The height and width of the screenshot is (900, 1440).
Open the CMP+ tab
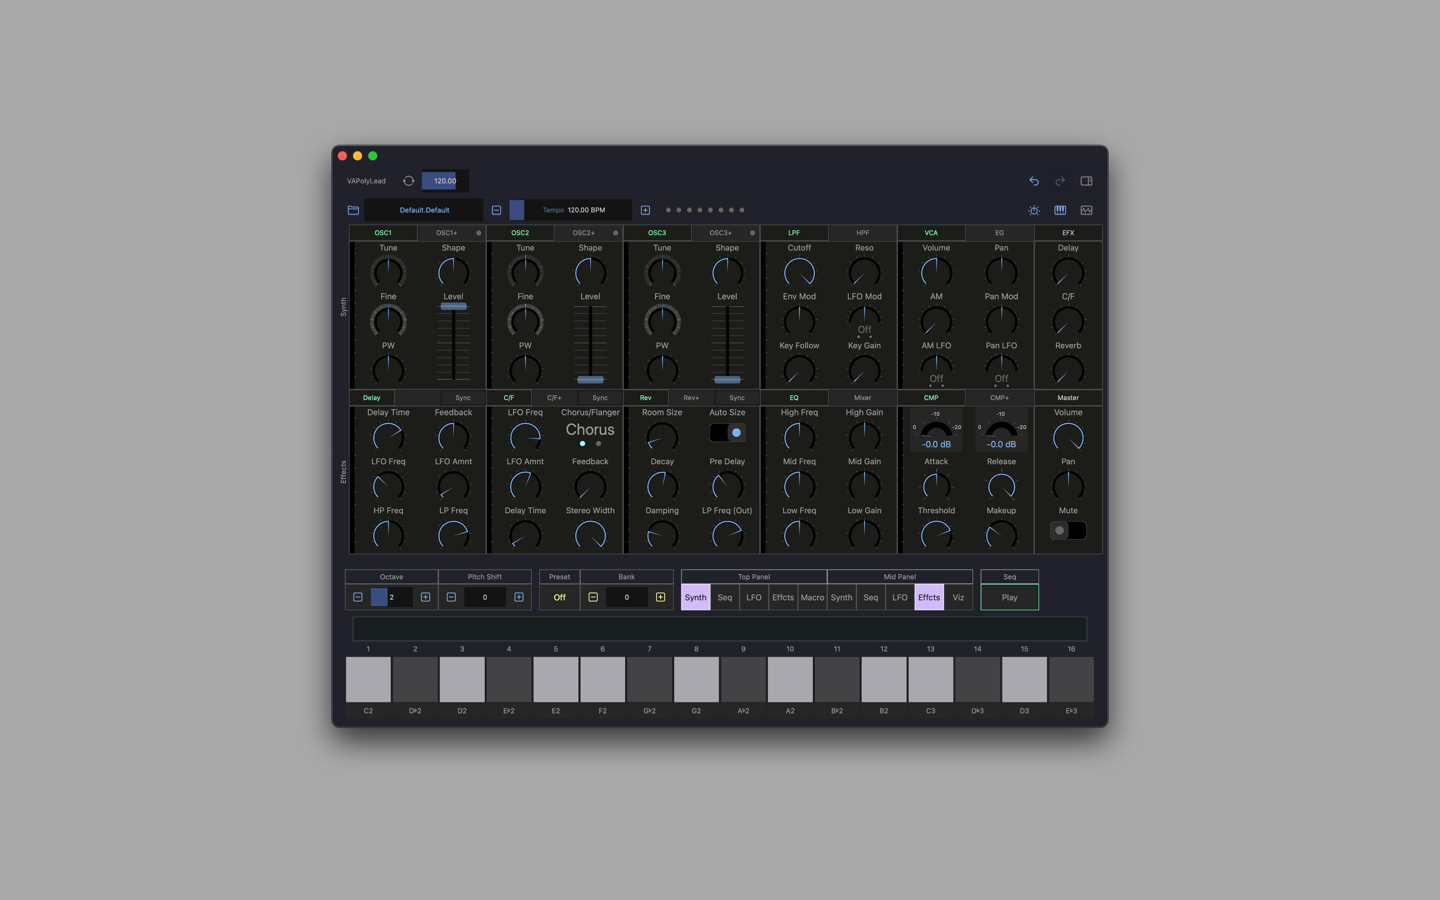pos(999,398)
